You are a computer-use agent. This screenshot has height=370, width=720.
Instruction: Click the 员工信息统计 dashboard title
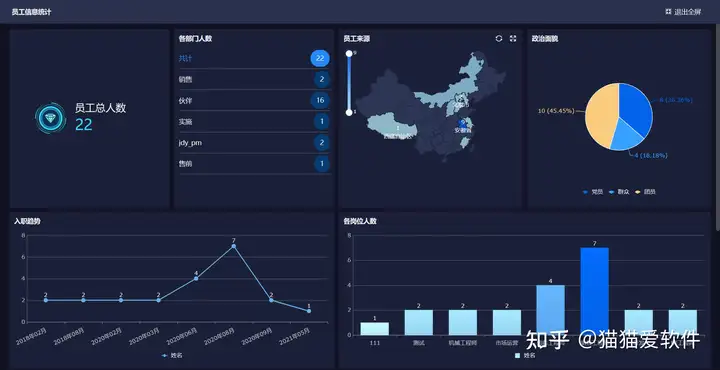[31, 12]
